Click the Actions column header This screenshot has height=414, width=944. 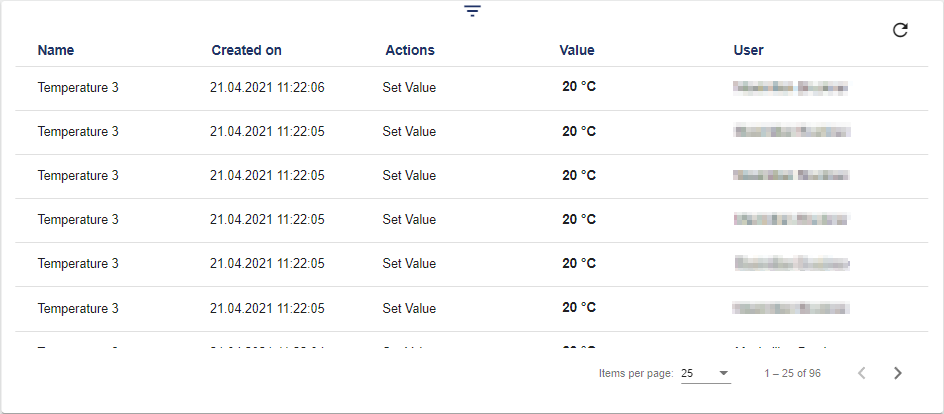pos(410,50)
